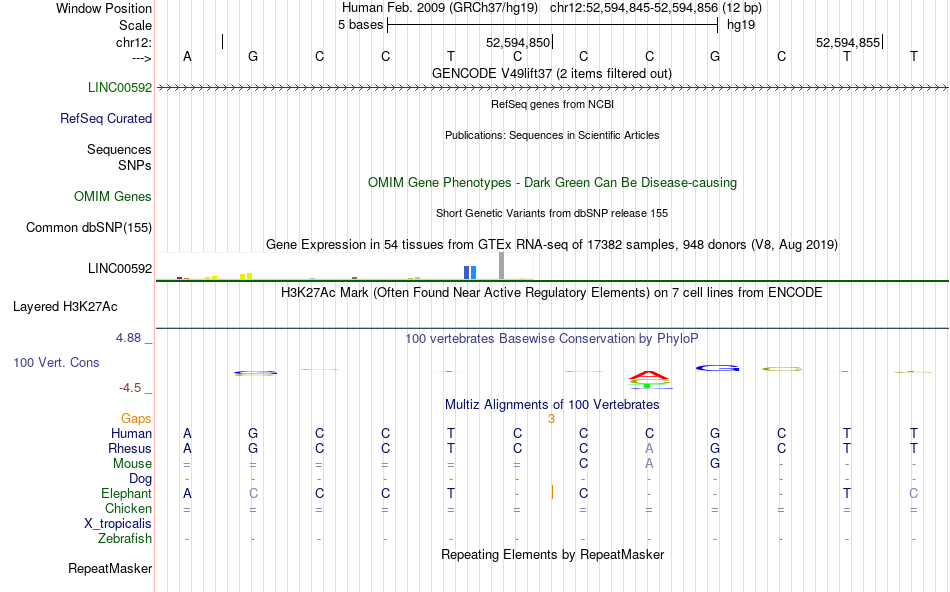Click the Chicken species label
950x592 pixels.
coord(128,508)
